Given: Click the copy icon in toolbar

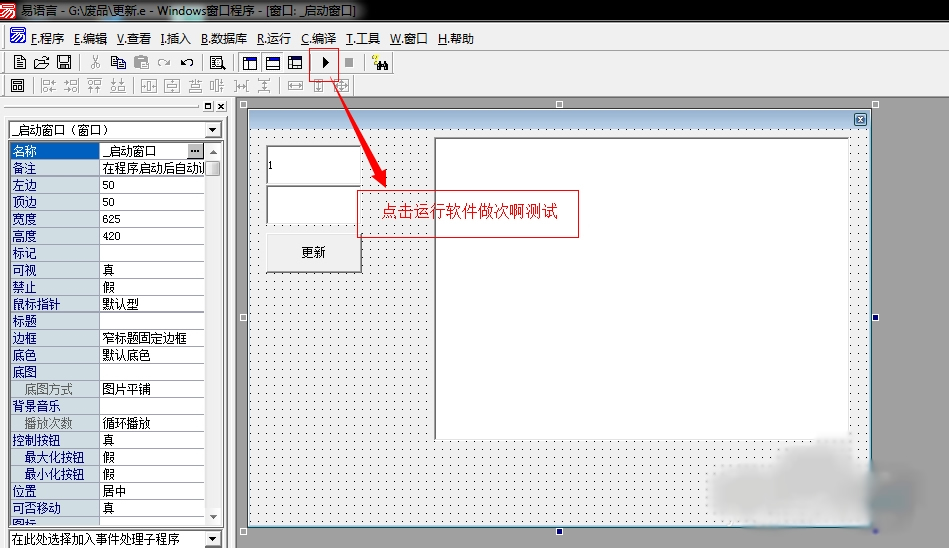Looking at the screenshot, I should click(118, 62).
